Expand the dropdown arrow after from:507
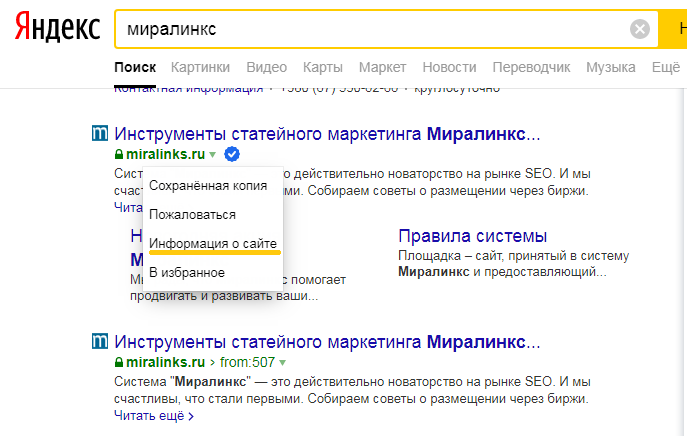This screenshot has width=687, height=436. tap(283, 363)
